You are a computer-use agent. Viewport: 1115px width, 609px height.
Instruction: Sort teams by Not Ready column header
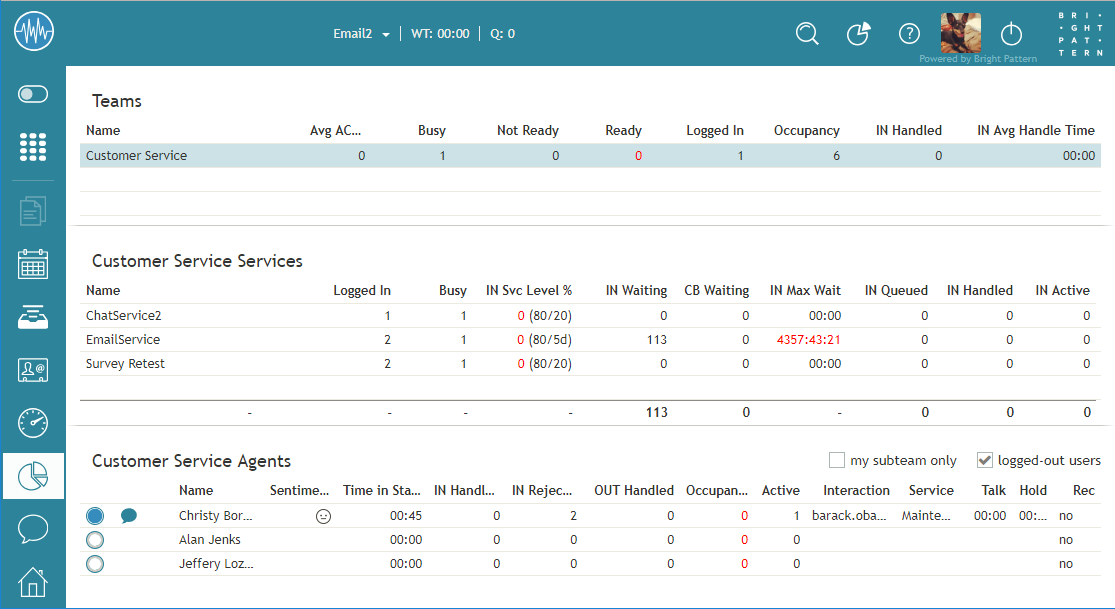coord(528,130)
